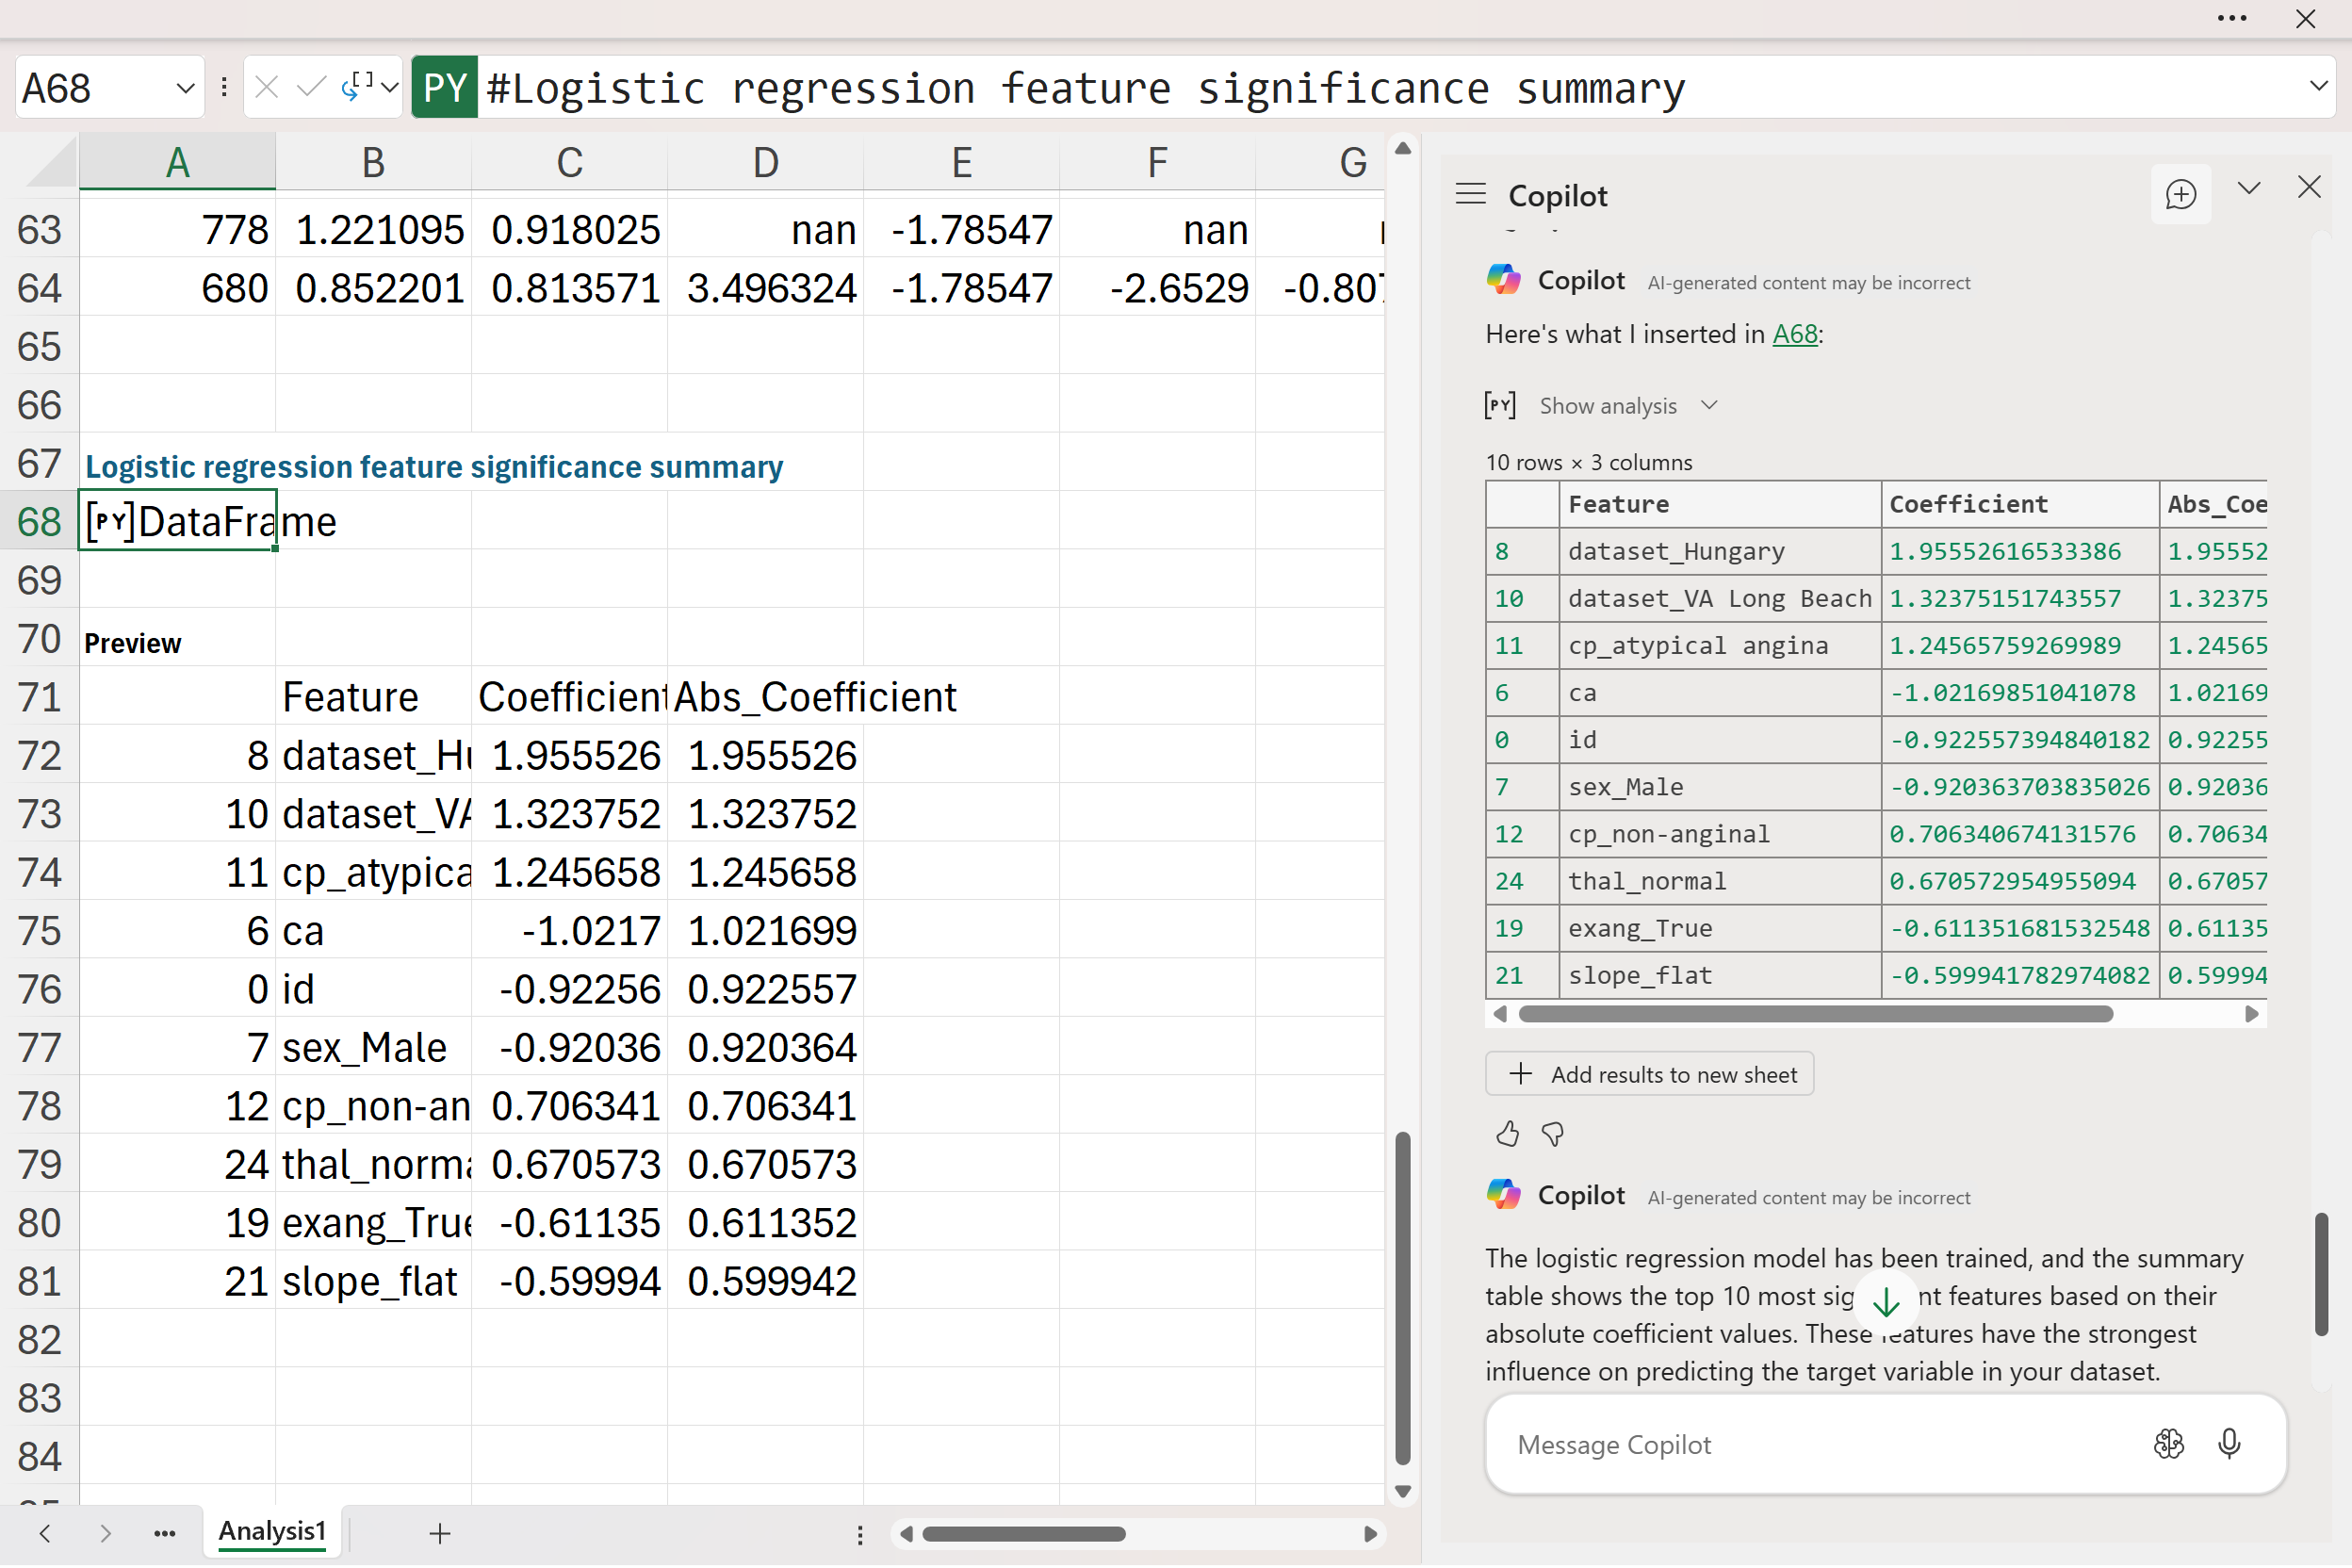Start a new Copilot chat
This screenshot has height=1568, width=2352.
2180,194
